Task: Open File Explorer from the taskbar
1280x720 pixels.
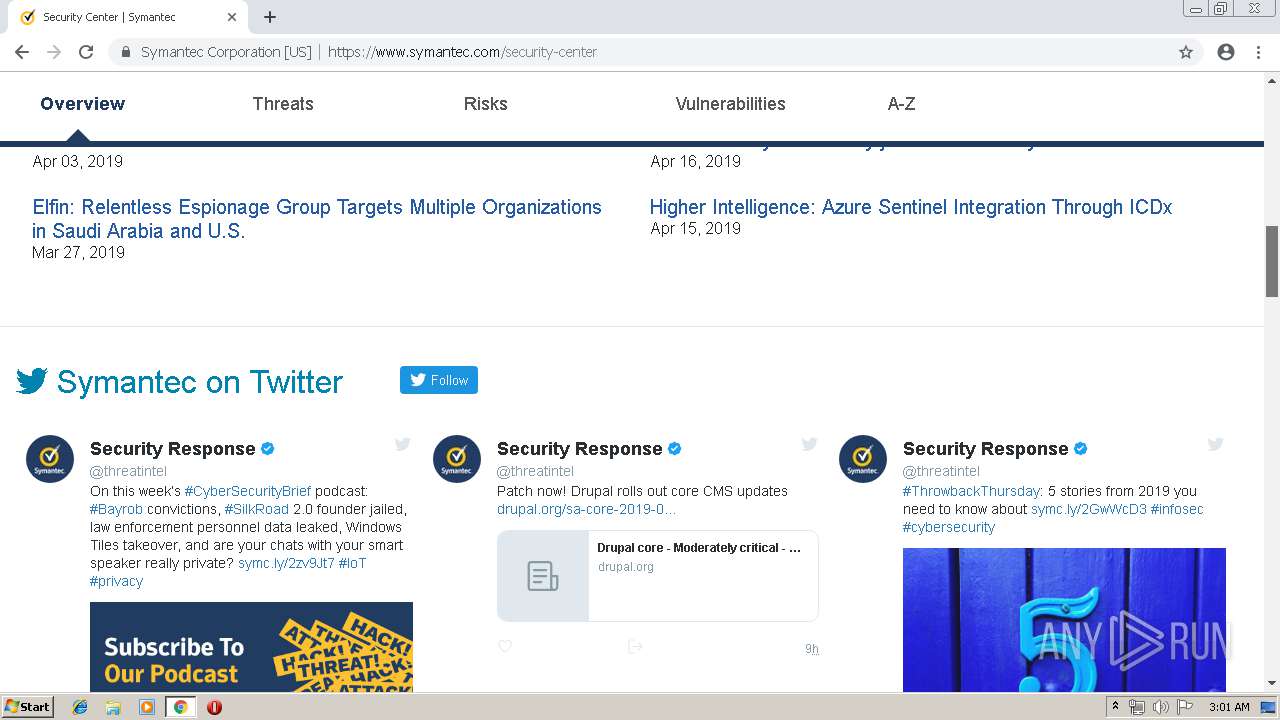Action: point(113,707)
